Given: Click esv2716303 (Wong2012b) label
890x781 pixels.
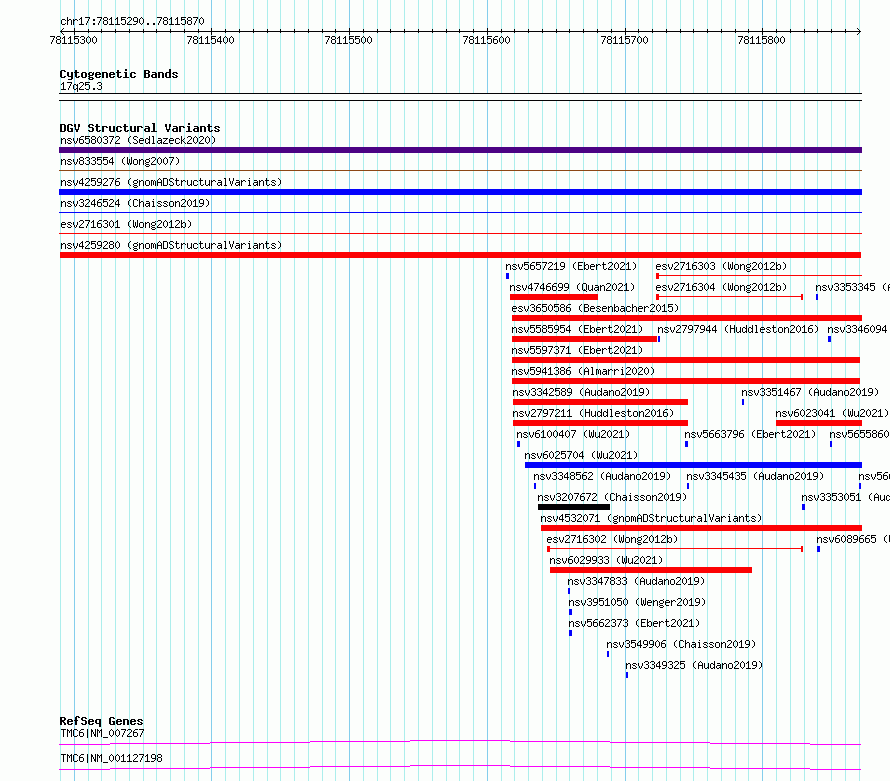Looking at the screenshot, I should [721, 266].
